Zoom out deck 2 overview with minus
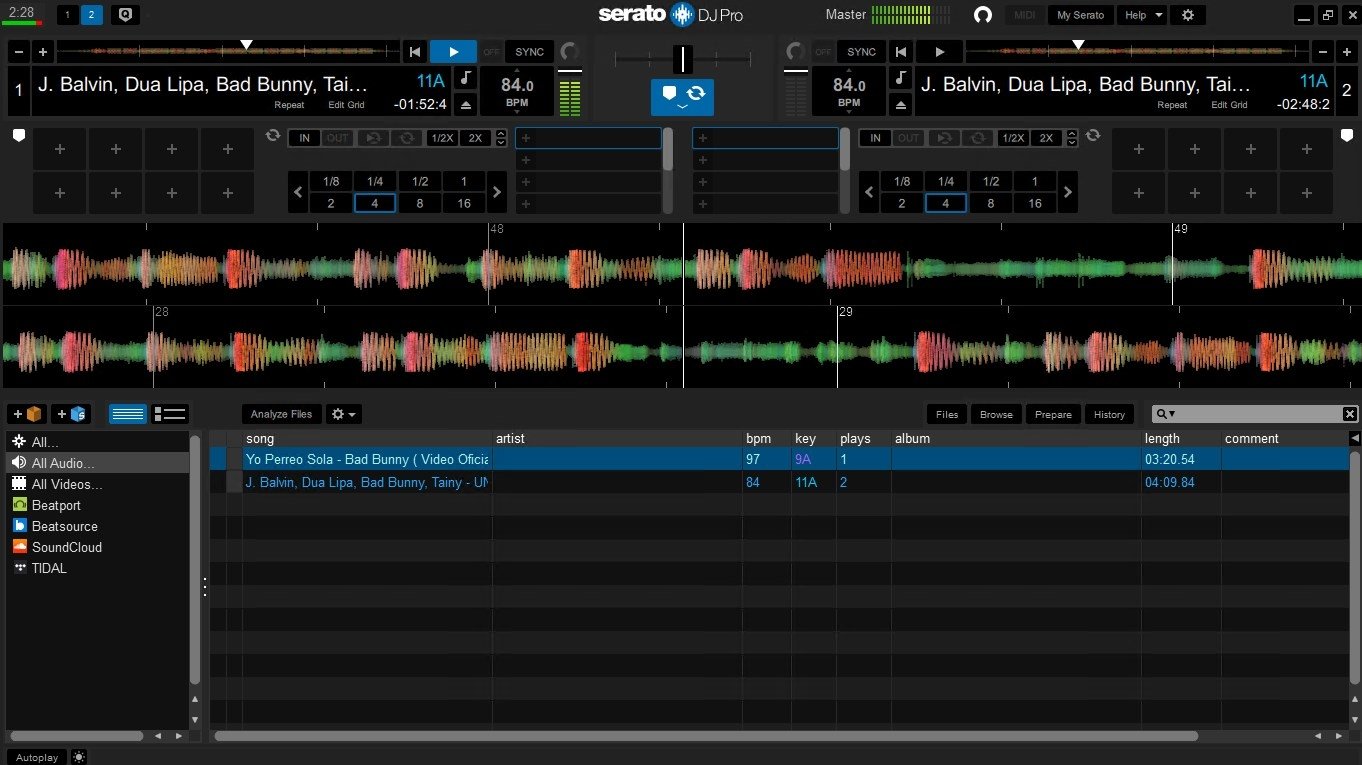Viewport: 1362px width, 765px height. [1322, 52]
